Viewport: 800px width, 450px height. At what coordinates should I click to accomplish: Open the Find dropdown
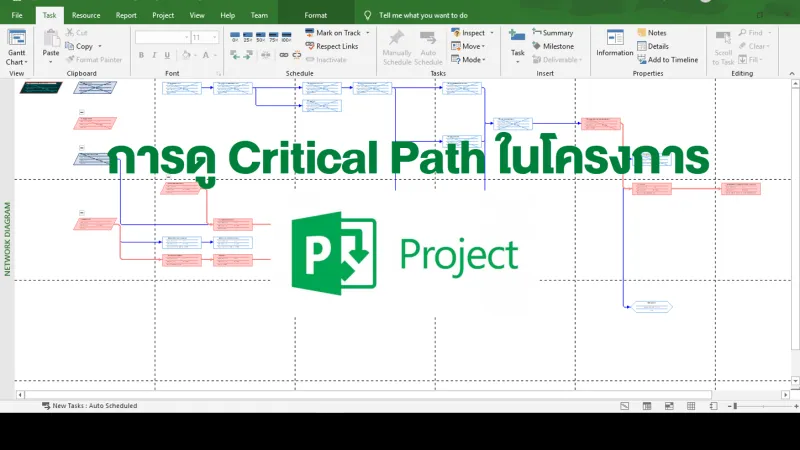[755, 33]
